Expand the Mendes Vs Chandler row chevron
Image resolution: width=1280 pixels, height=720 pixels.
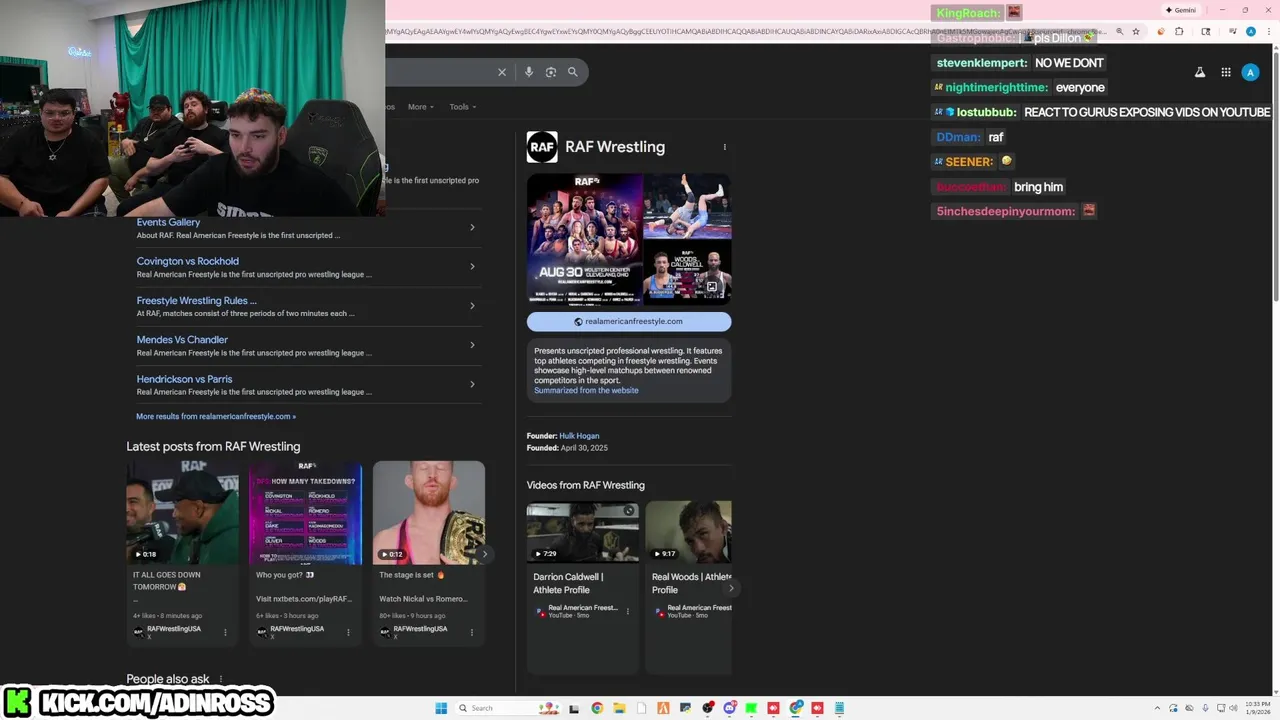pos(472,345)
